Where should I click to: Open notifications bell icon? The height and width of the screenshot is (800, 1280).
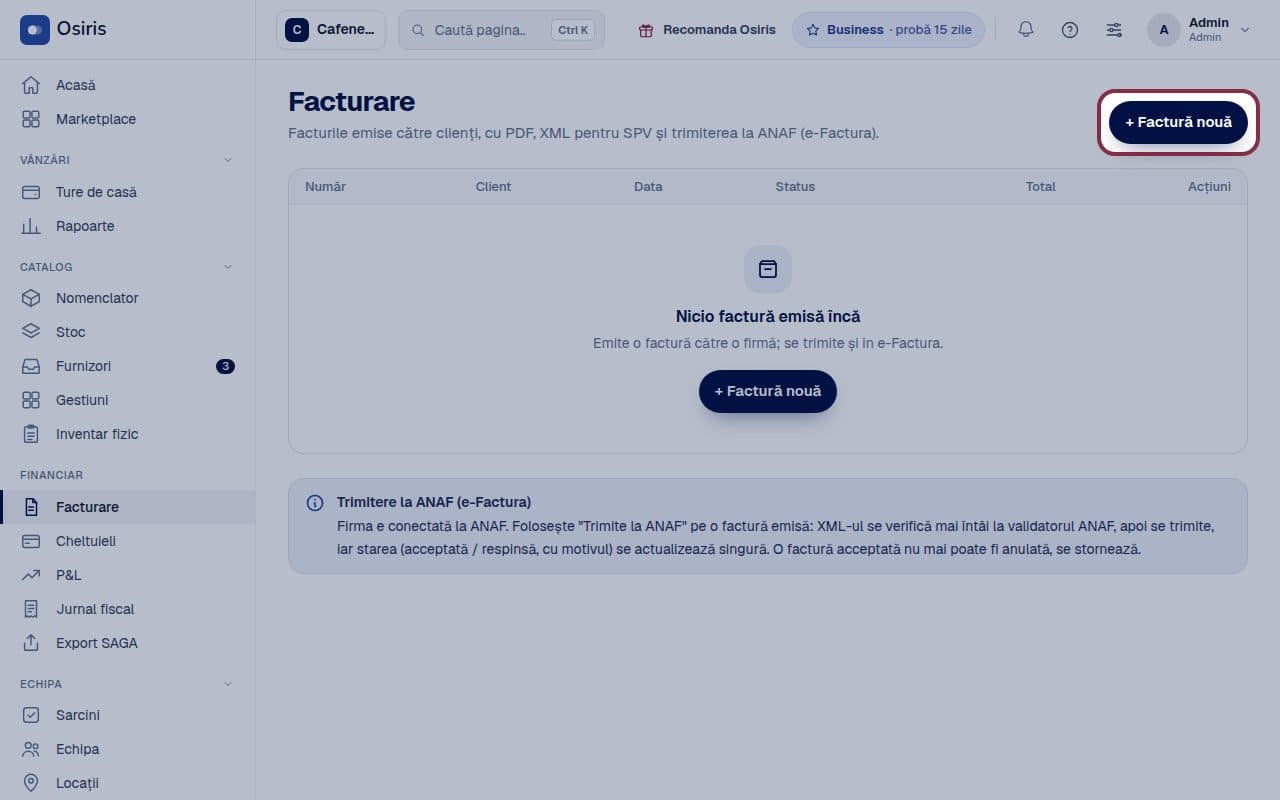1026,30
